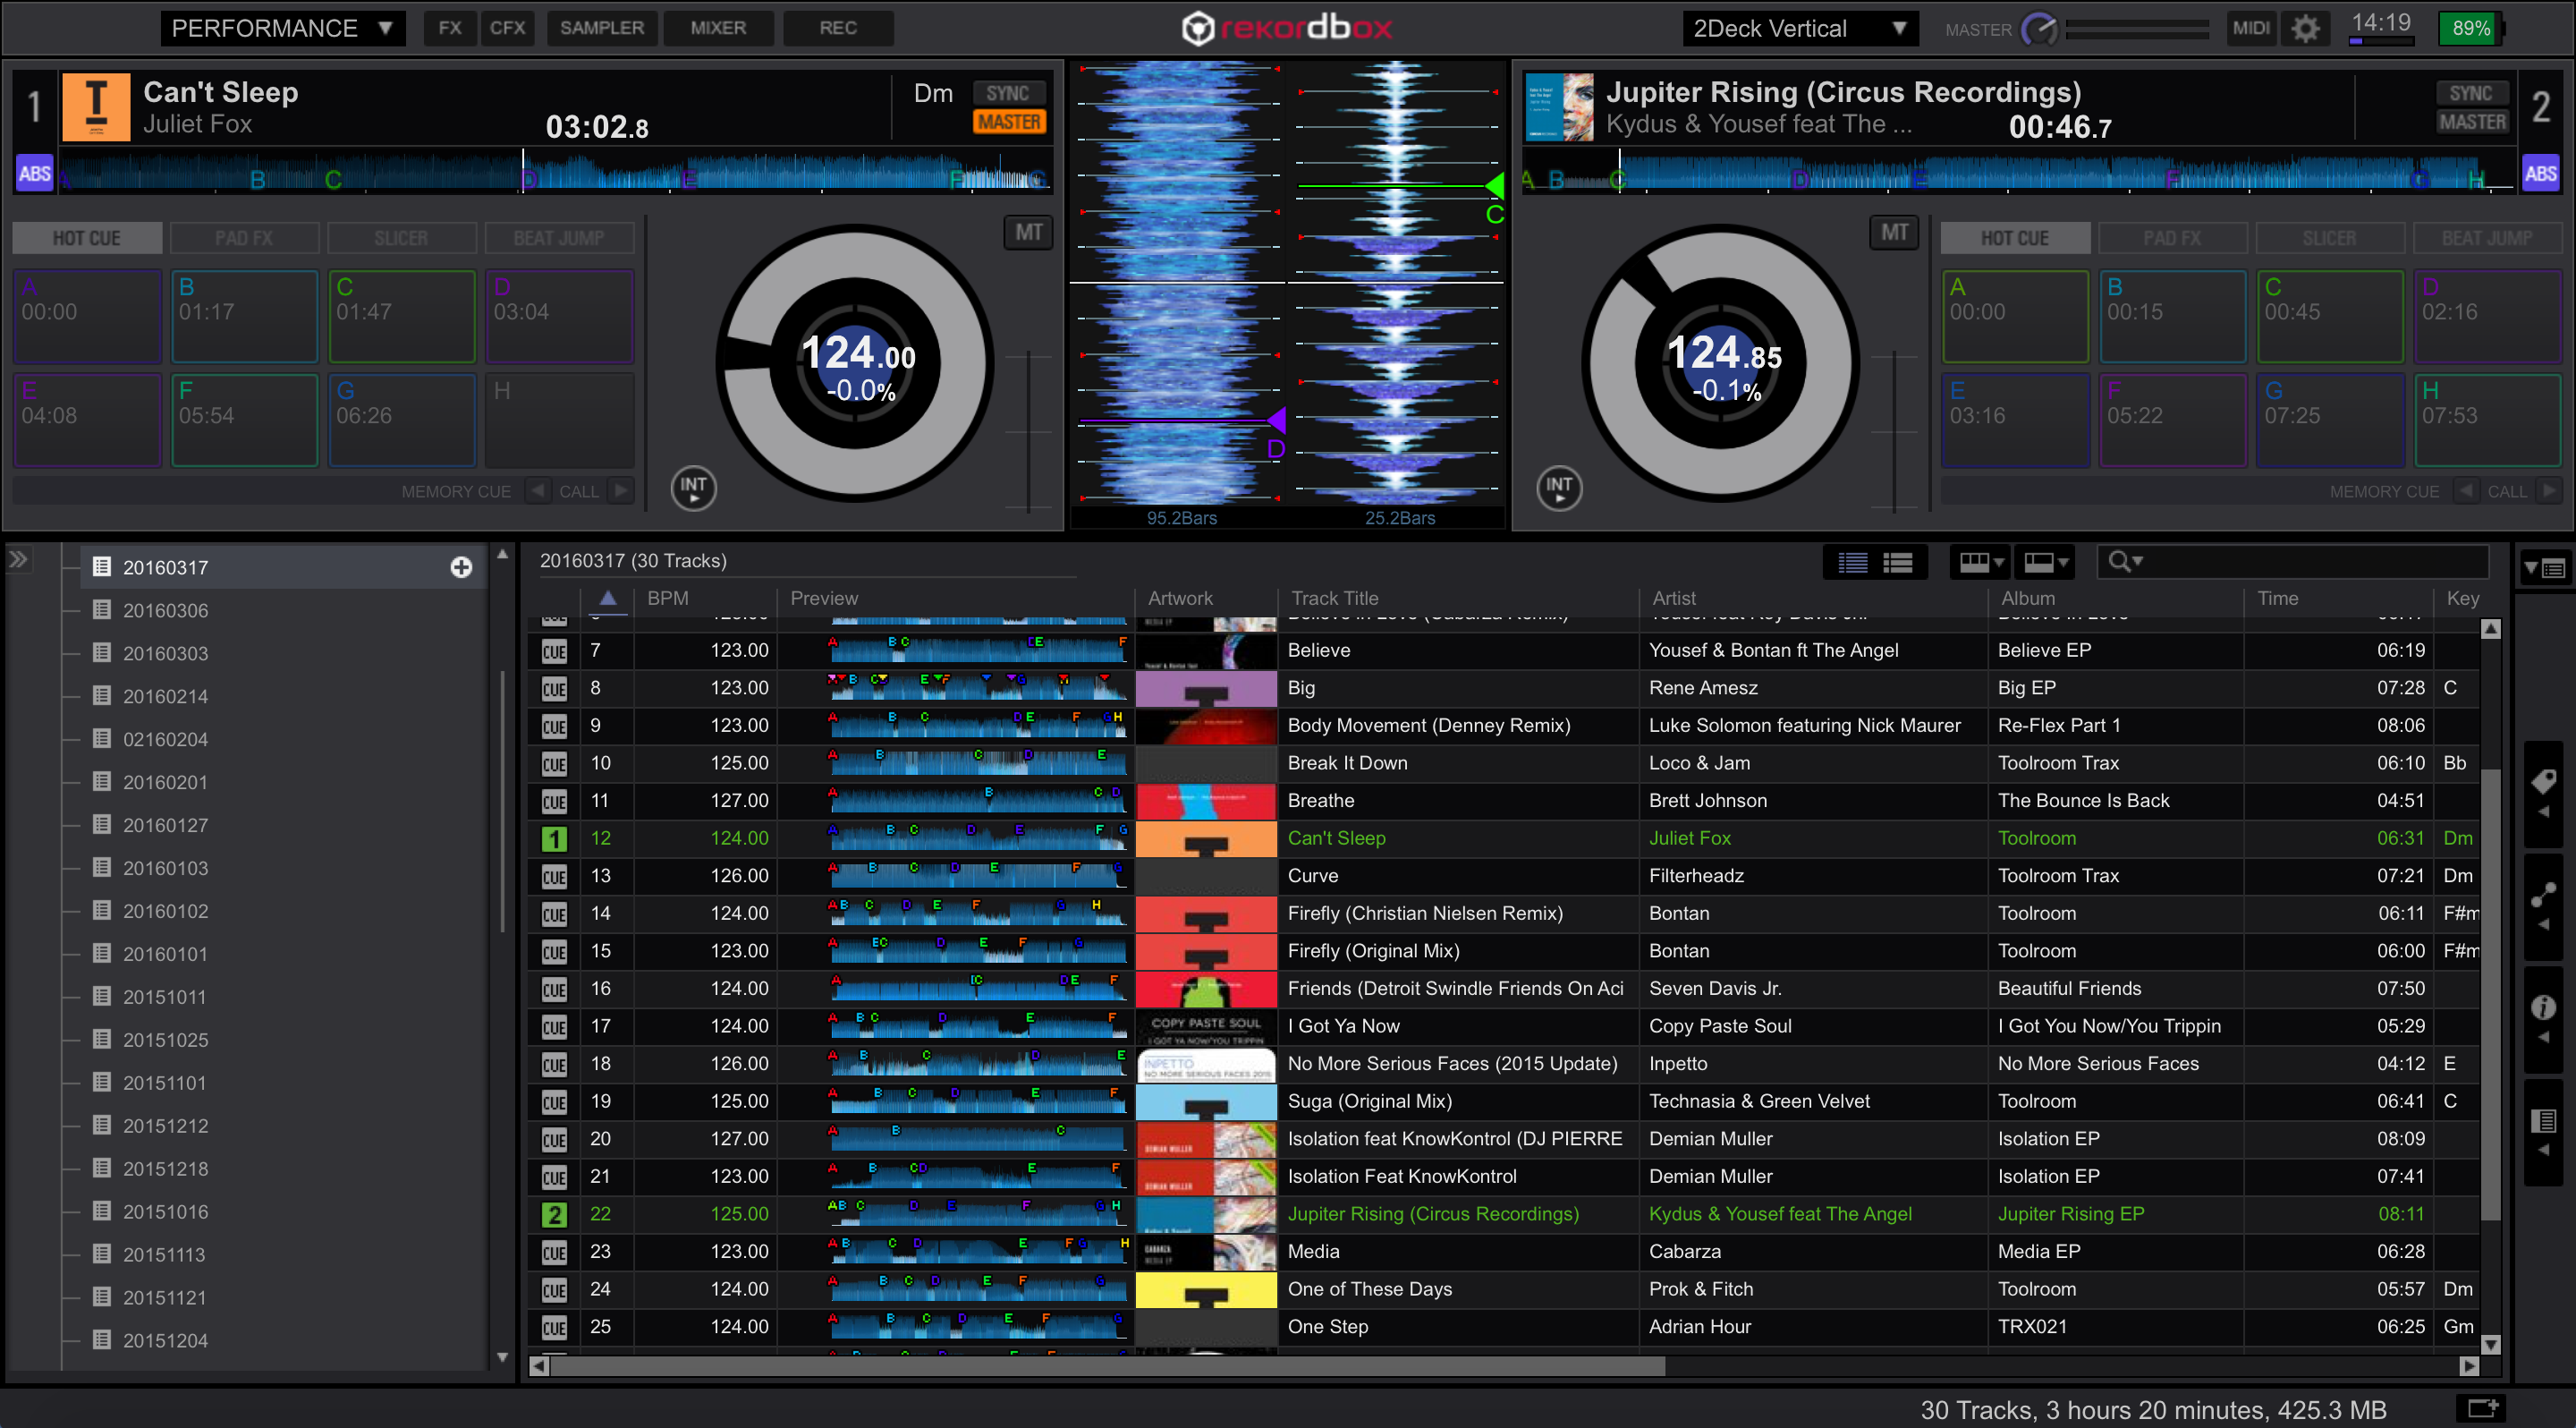This screenshot has height=1428, width=2576.
Task: Open the 2Deck Vertical layout dropdown
Action: click(x=1798, y=28)
